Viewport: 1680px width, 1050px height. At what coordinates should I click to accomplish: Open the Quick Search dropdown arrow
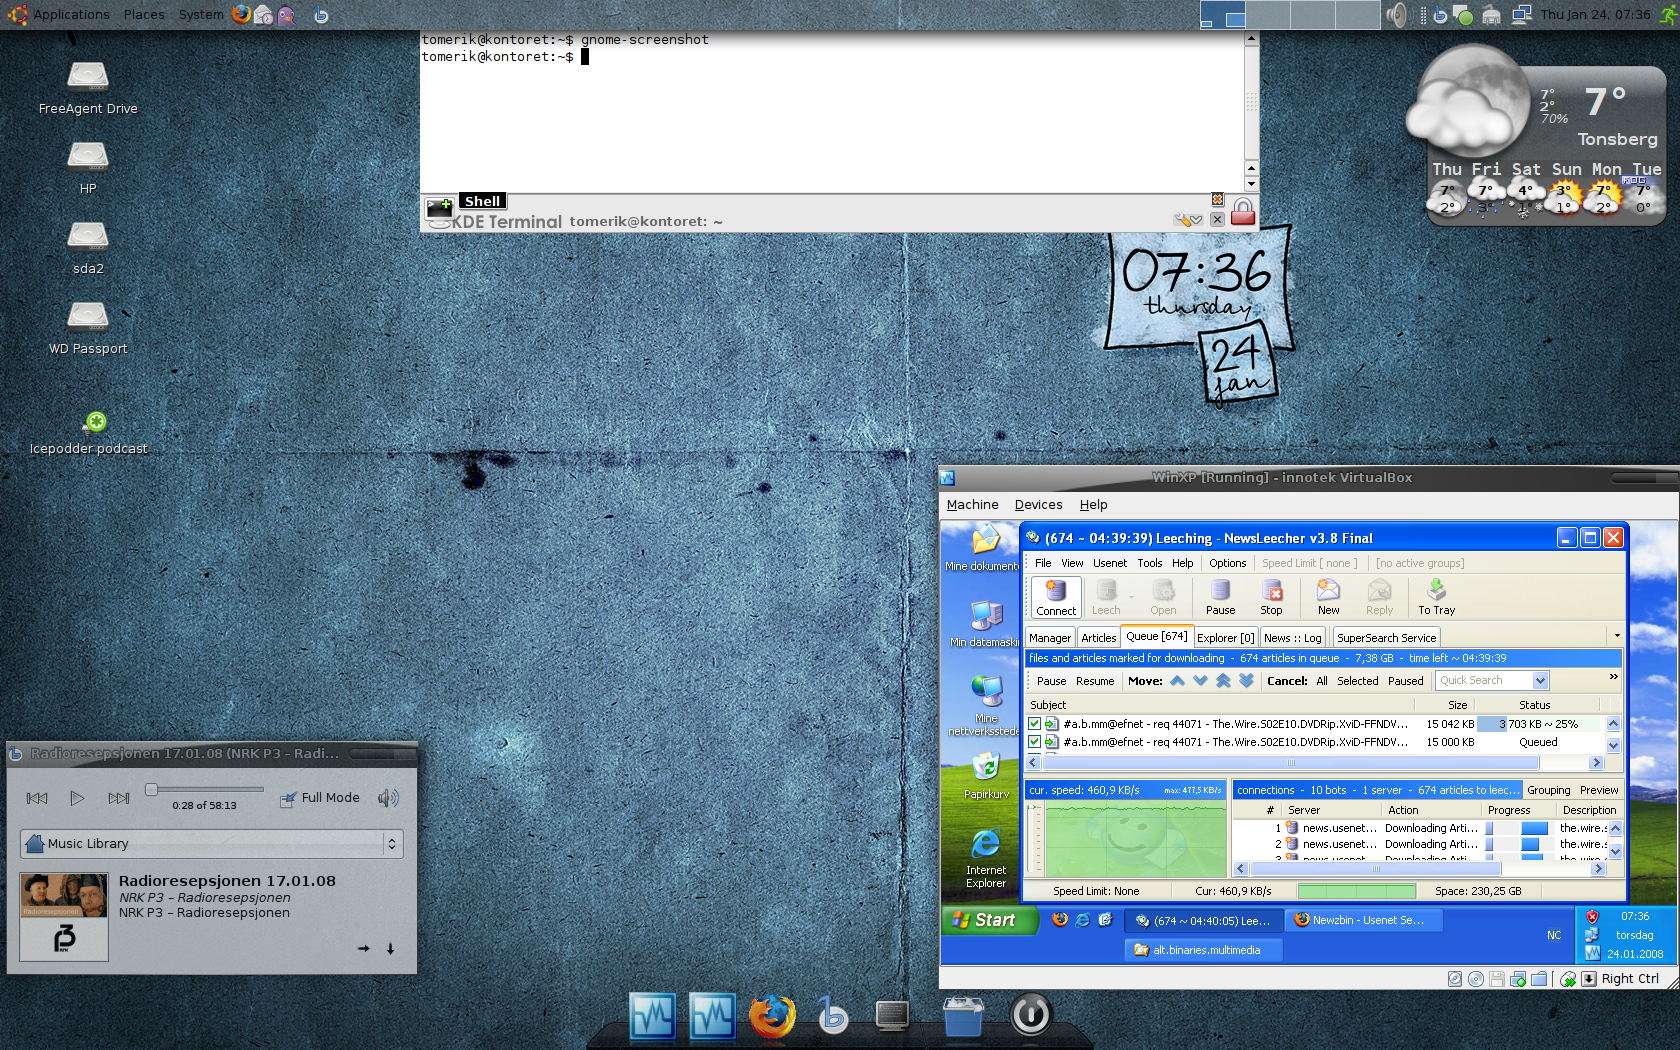1540,681
